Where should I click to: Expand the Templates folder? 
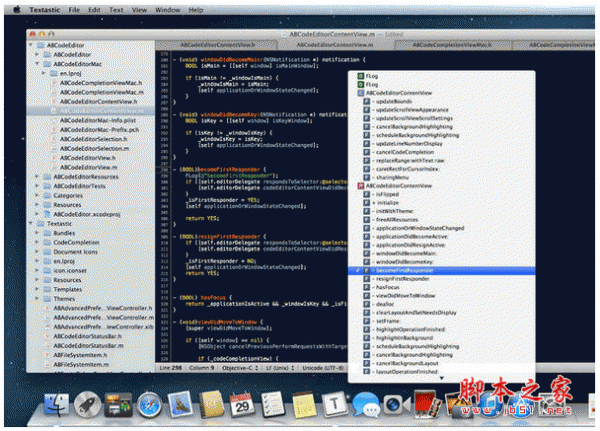click(x=37, y=289)
